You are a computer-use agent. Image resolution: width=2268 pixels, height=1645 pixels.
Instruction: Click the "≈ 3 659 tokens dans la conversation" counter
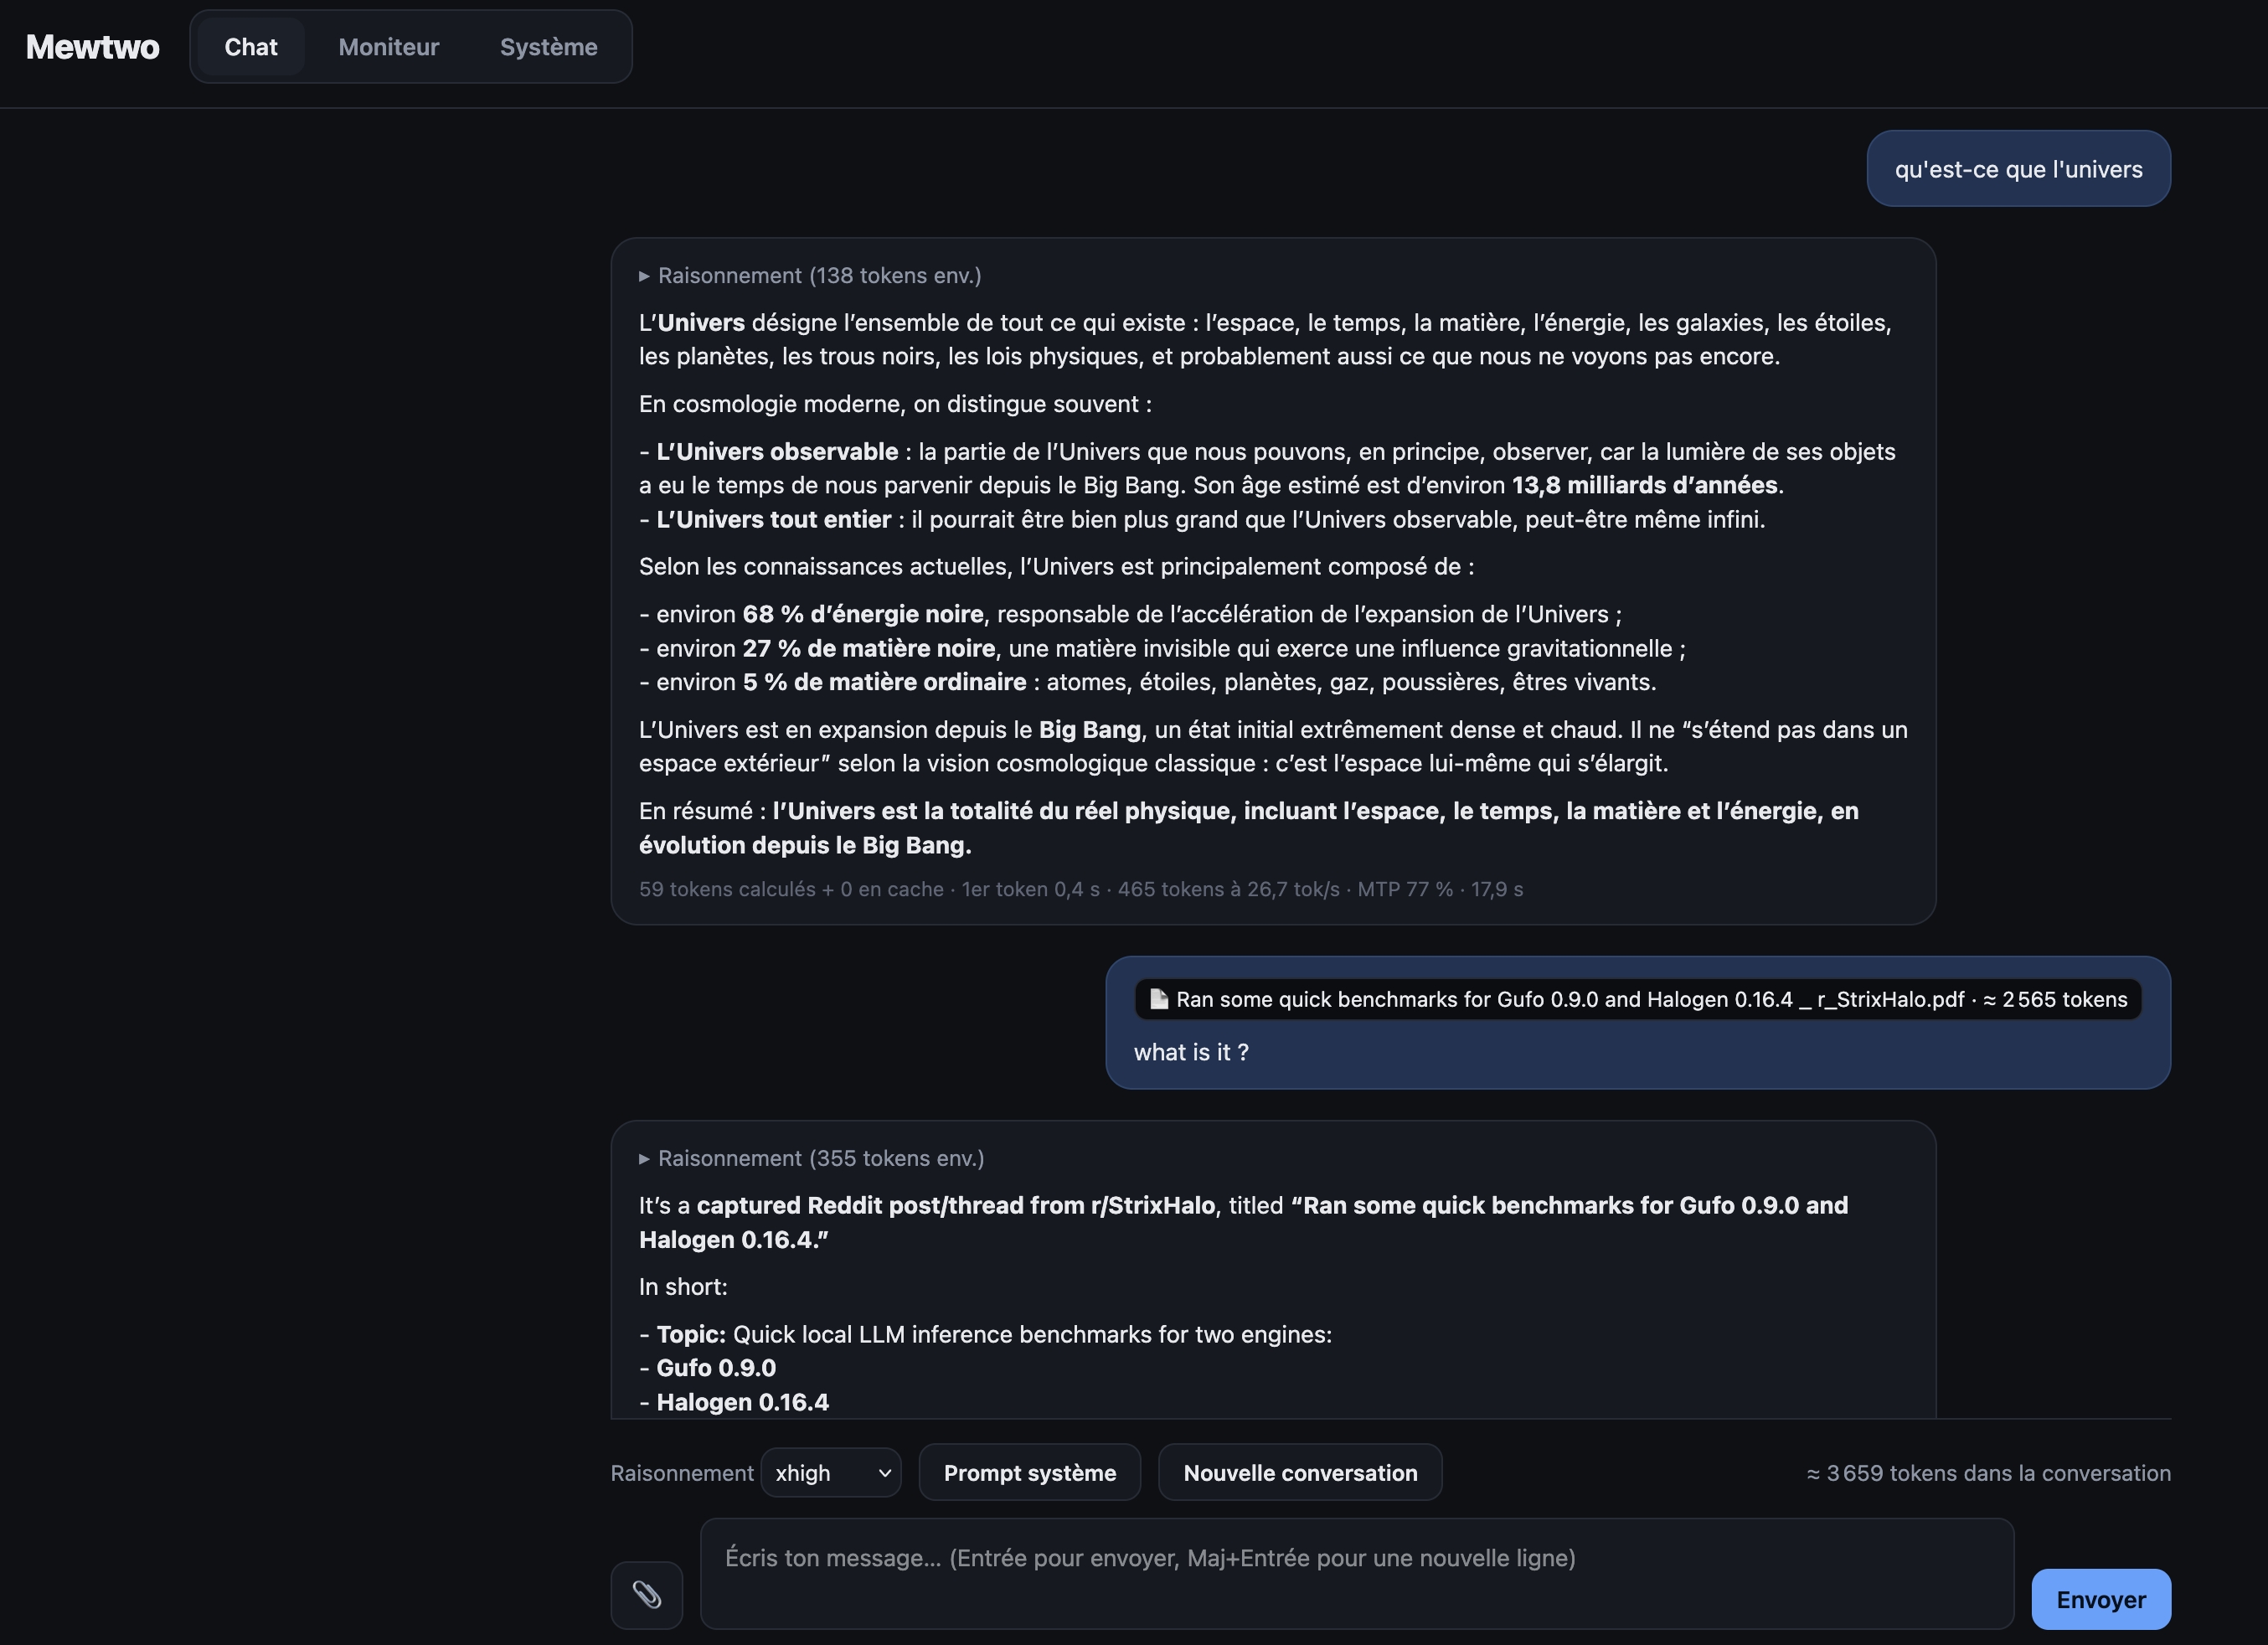pos(1988,1473)
